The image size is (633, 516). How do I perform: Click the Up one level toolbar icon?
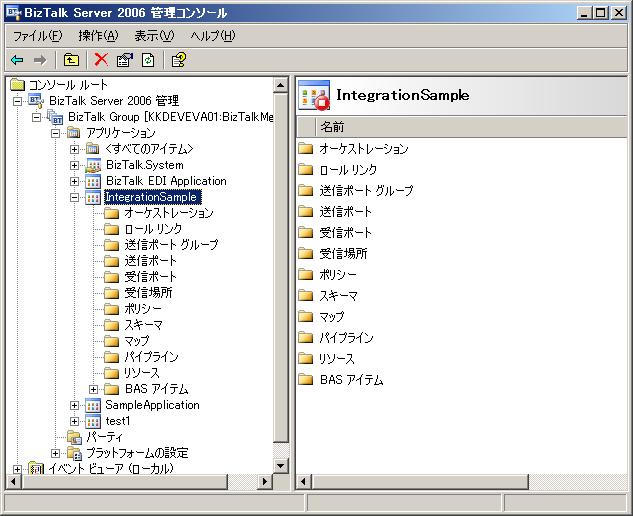(x=71, y=60)
